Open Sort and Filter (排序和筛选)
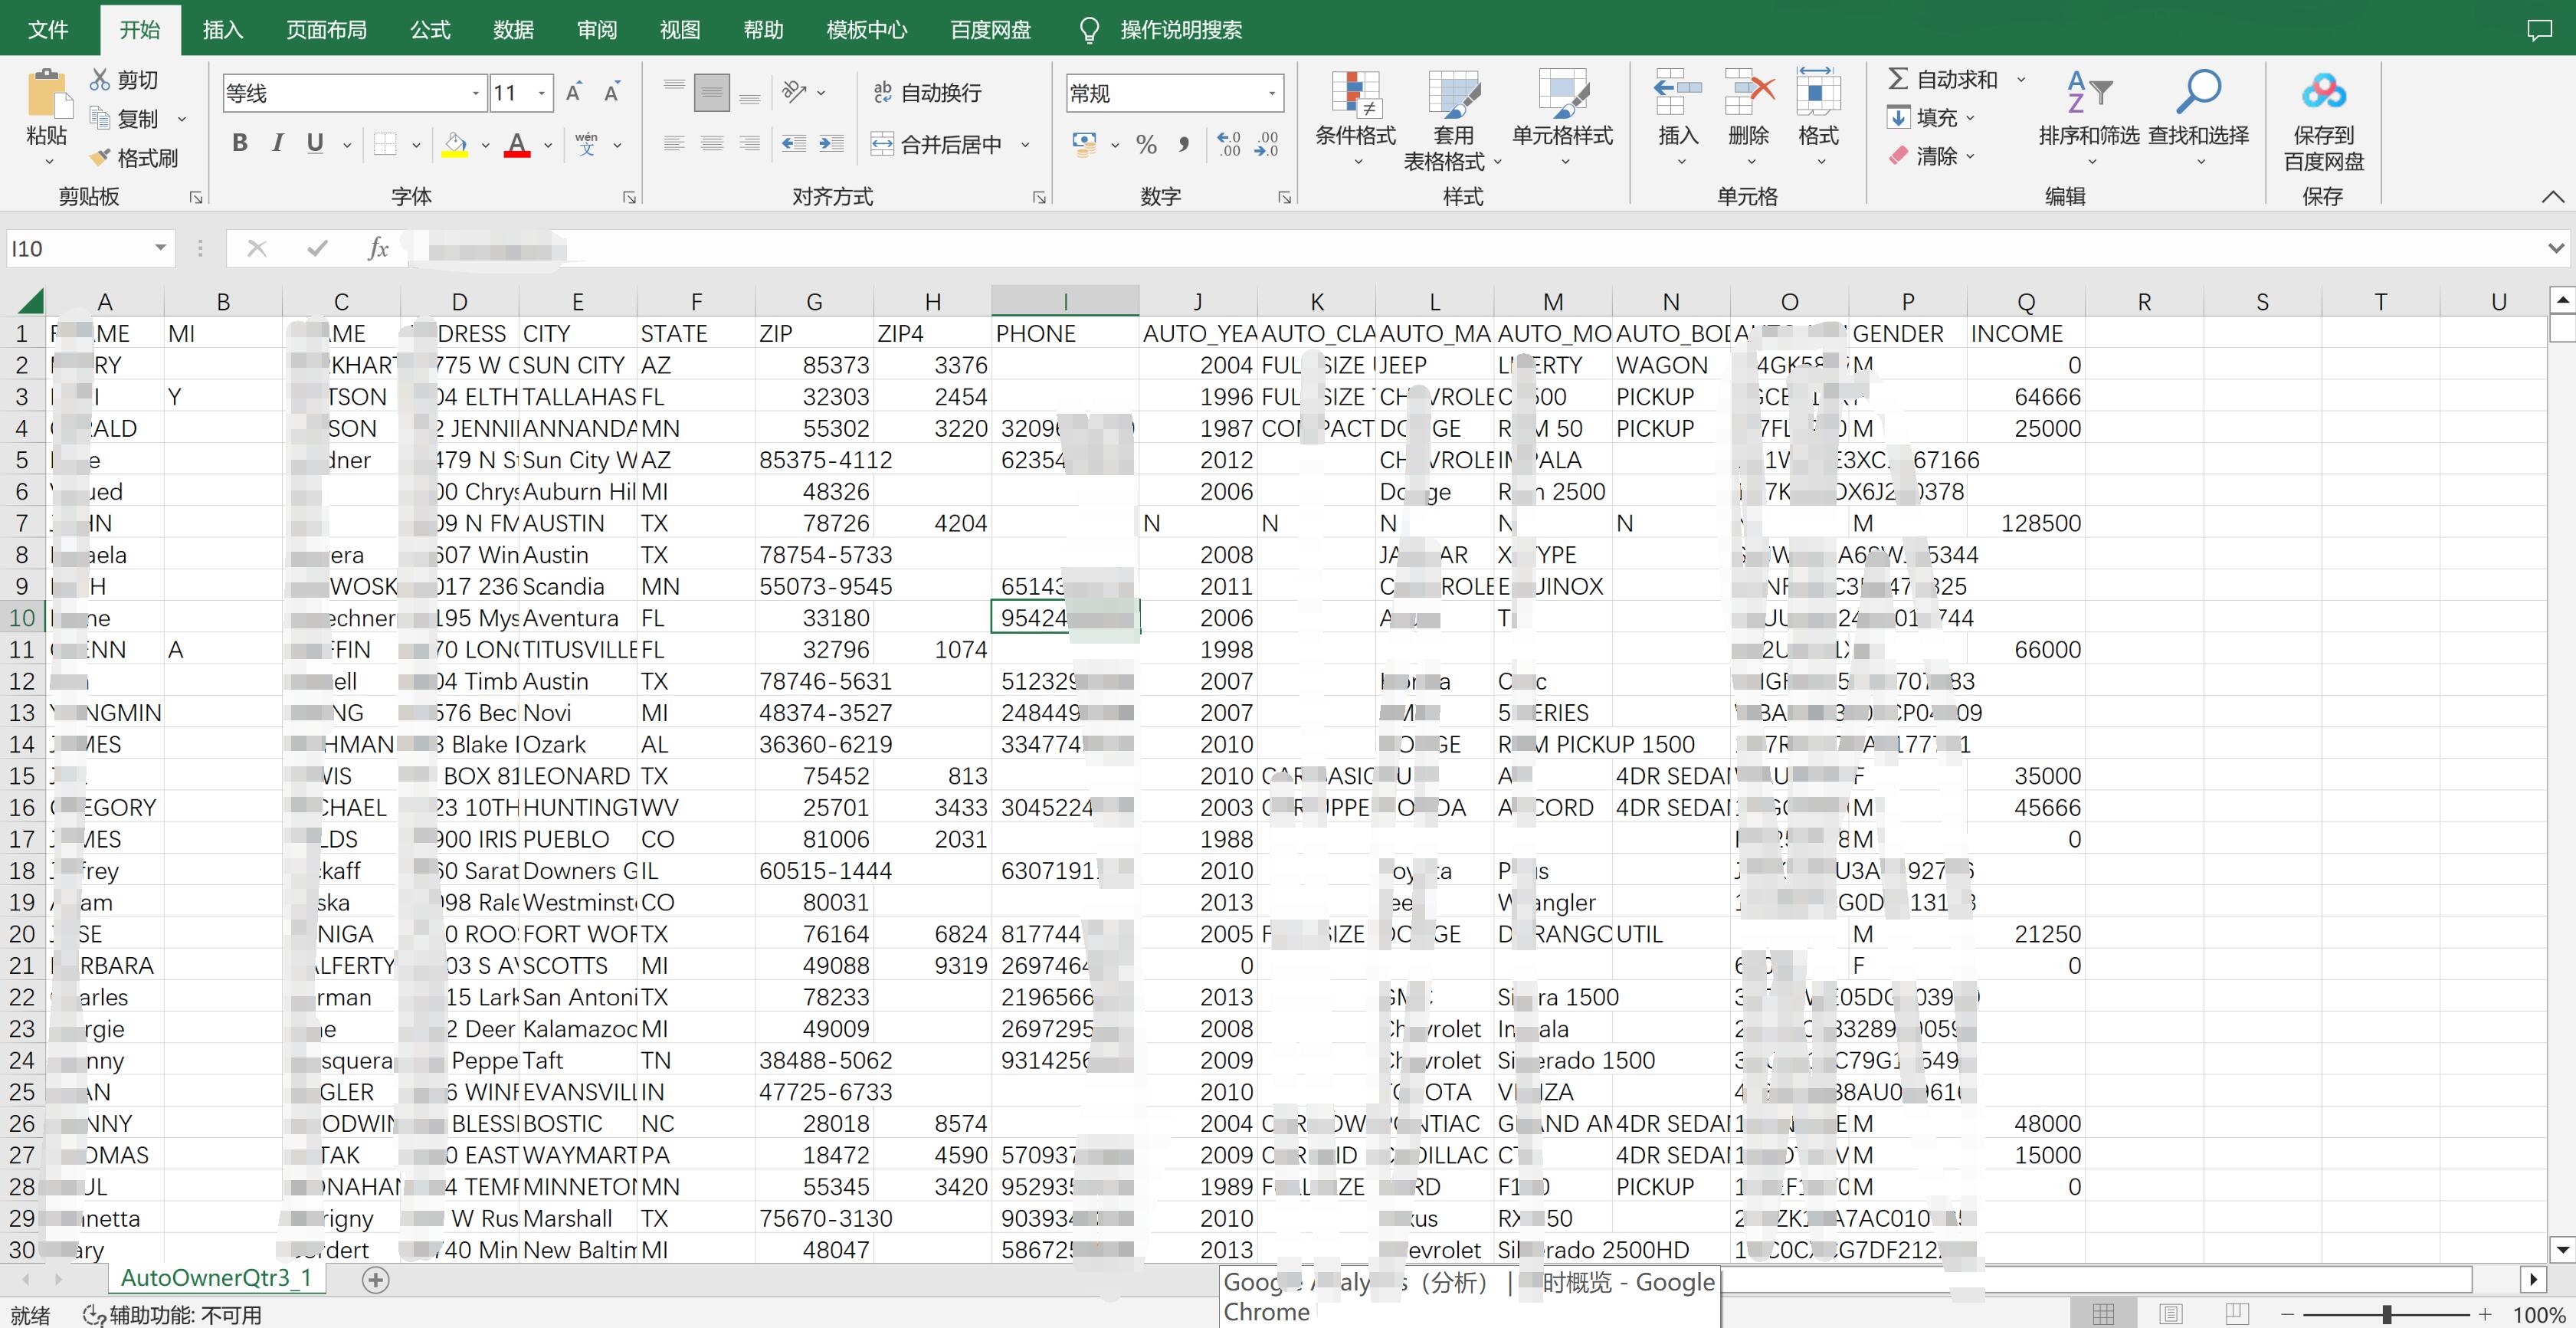2576x1328 pixels. [x=2089, y=118]
